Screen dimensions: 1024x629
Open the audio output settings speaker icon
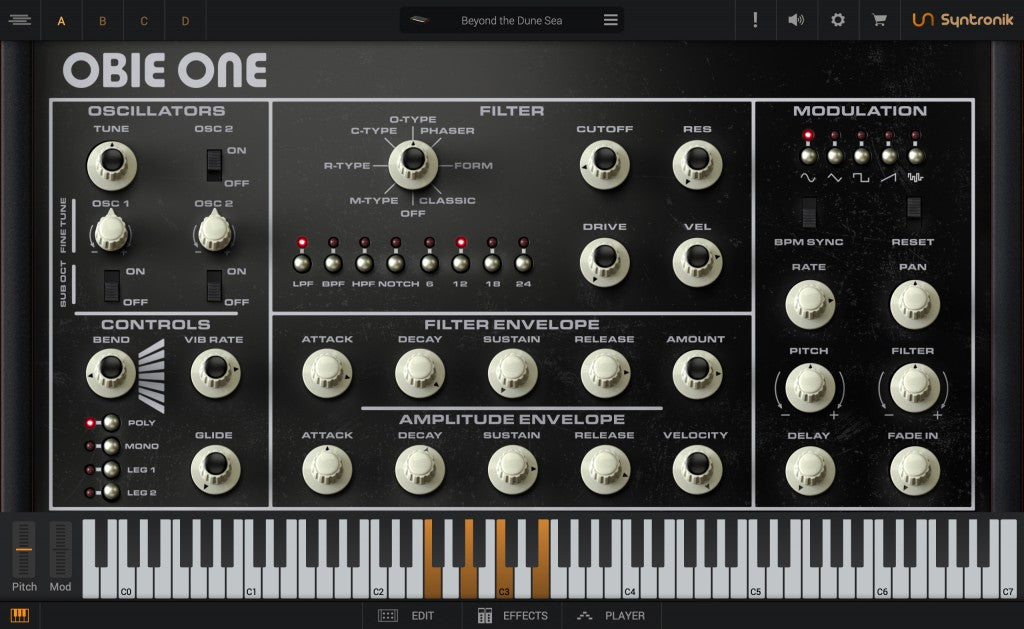[x=796, y=19]
